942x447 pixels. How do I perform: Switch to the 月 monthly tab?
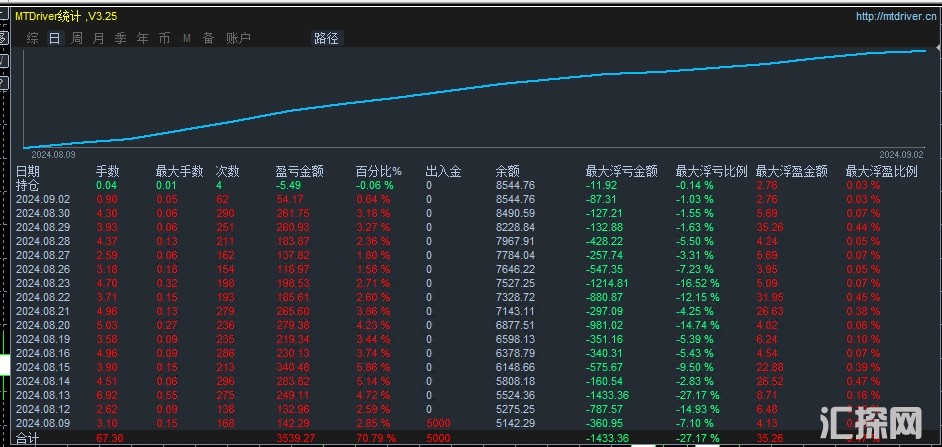pyautogui.click(x=98, y=39)
